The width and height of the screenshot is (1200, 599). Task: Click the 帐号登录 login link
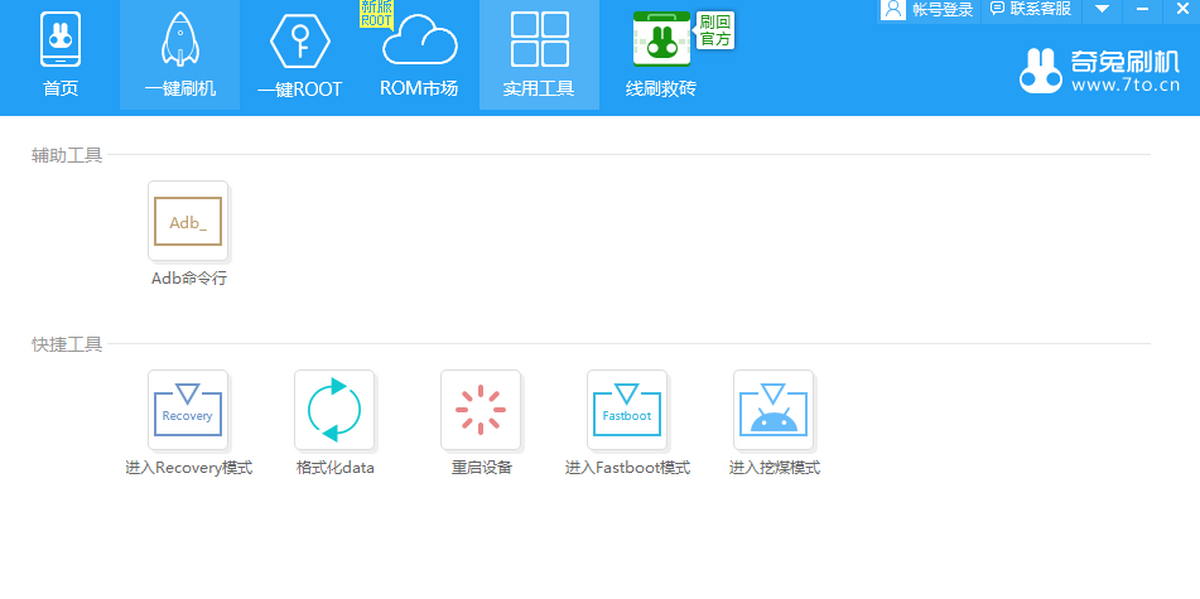point(943,10)
